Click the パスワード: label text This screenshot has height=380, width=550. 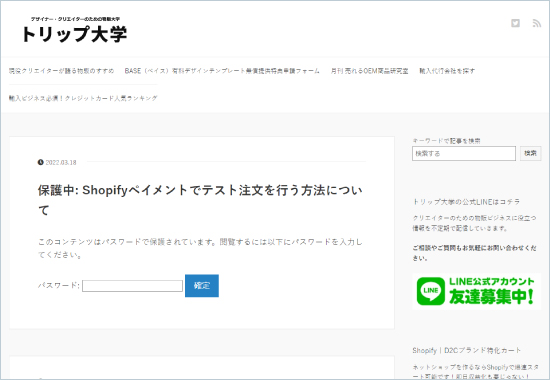pyautogui.click(x=59, y=285)
